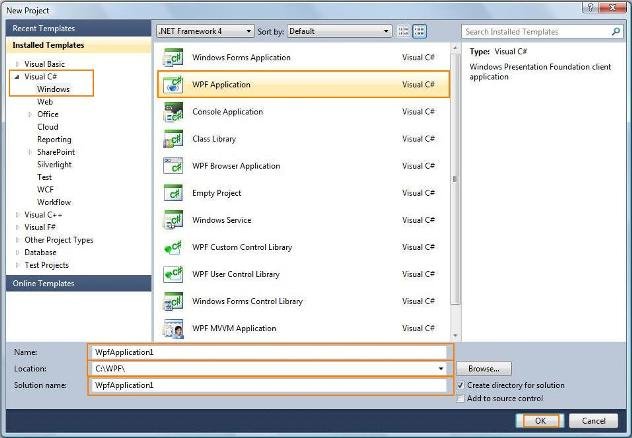Click the search magnifier icon
632x438 pixels.
point(615,31)
